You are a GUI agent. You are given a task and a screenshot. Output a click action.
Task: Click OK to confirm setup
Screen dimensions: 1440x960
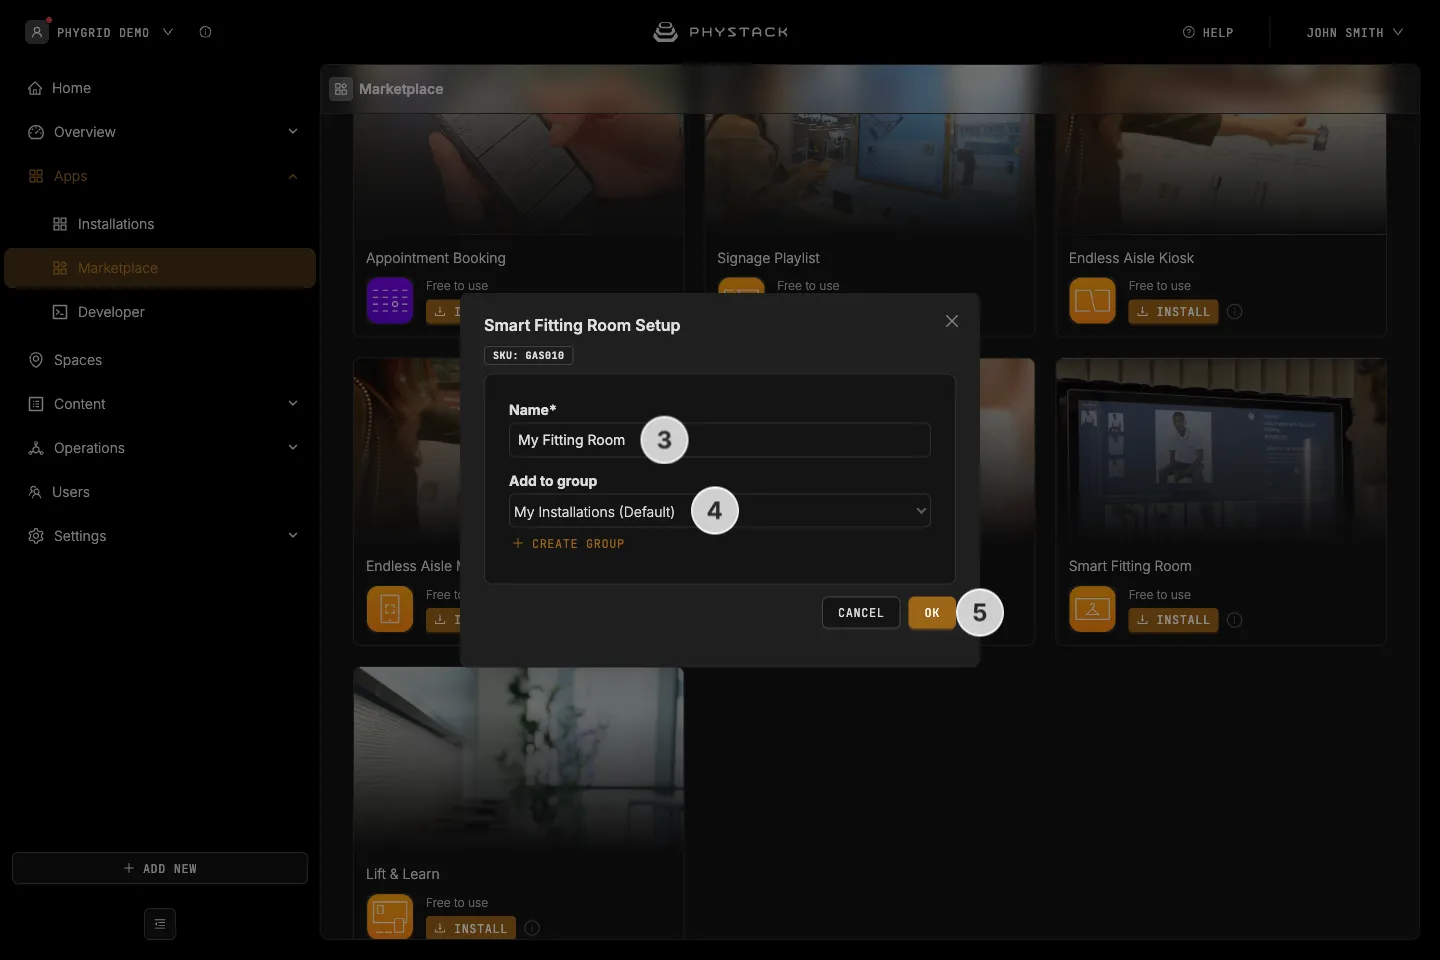click(x=932, y=613)
